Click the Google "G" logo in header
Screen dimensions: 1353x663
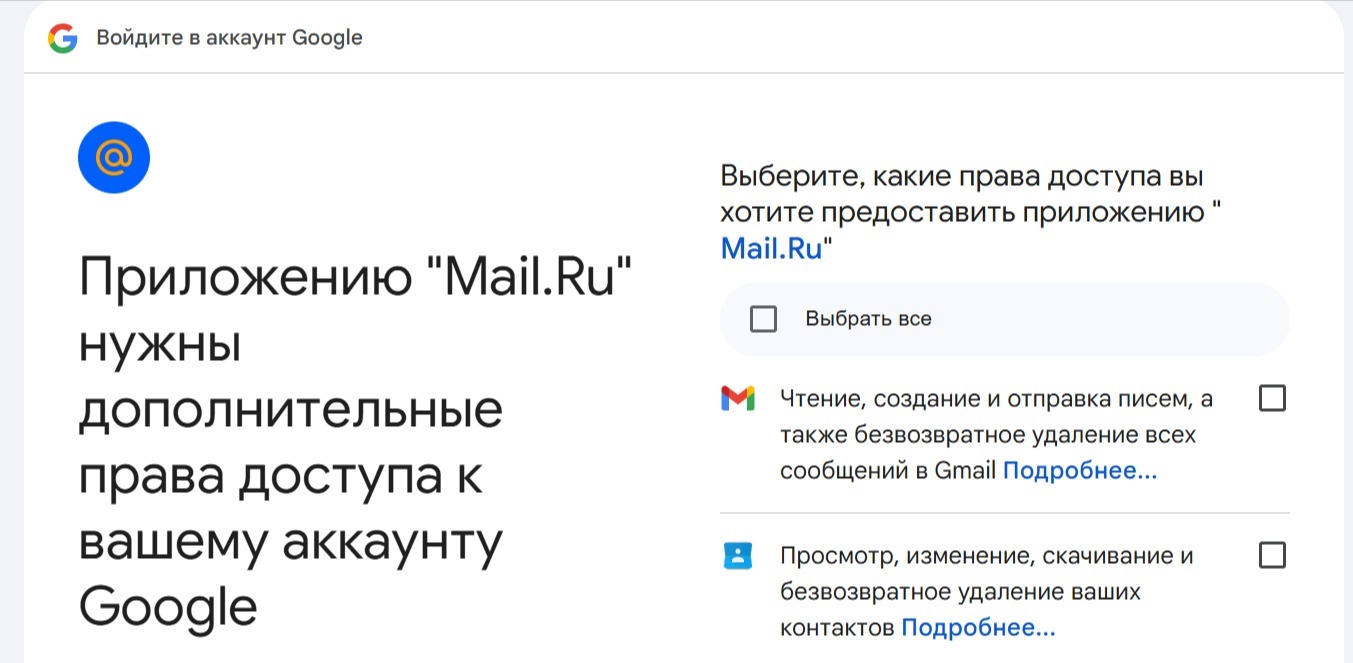point(62,39)
